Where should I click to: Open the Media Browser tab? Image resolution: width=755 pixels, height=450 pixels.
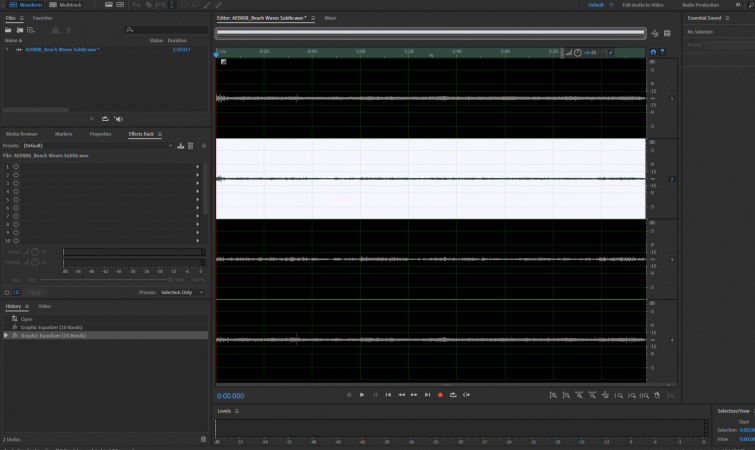(x=22, y=134)
